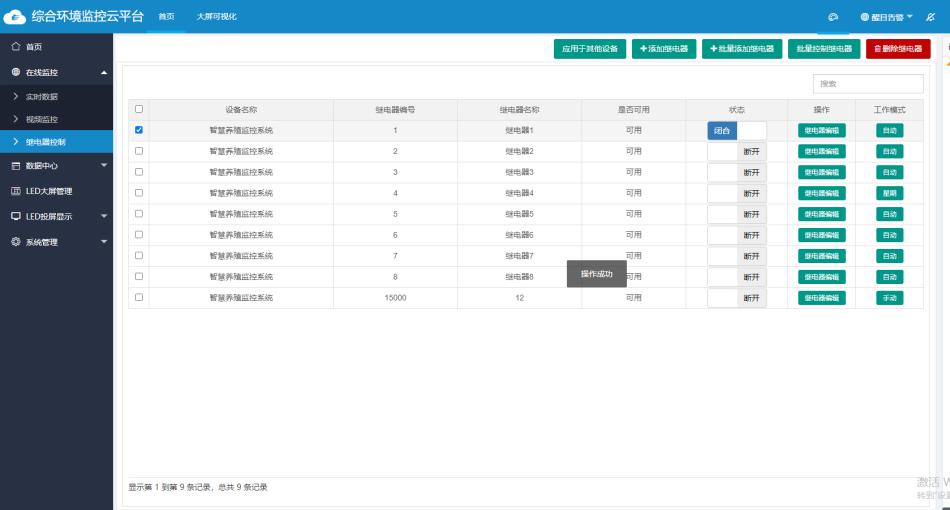Click the red 删除继电器 button

point(897,48)
